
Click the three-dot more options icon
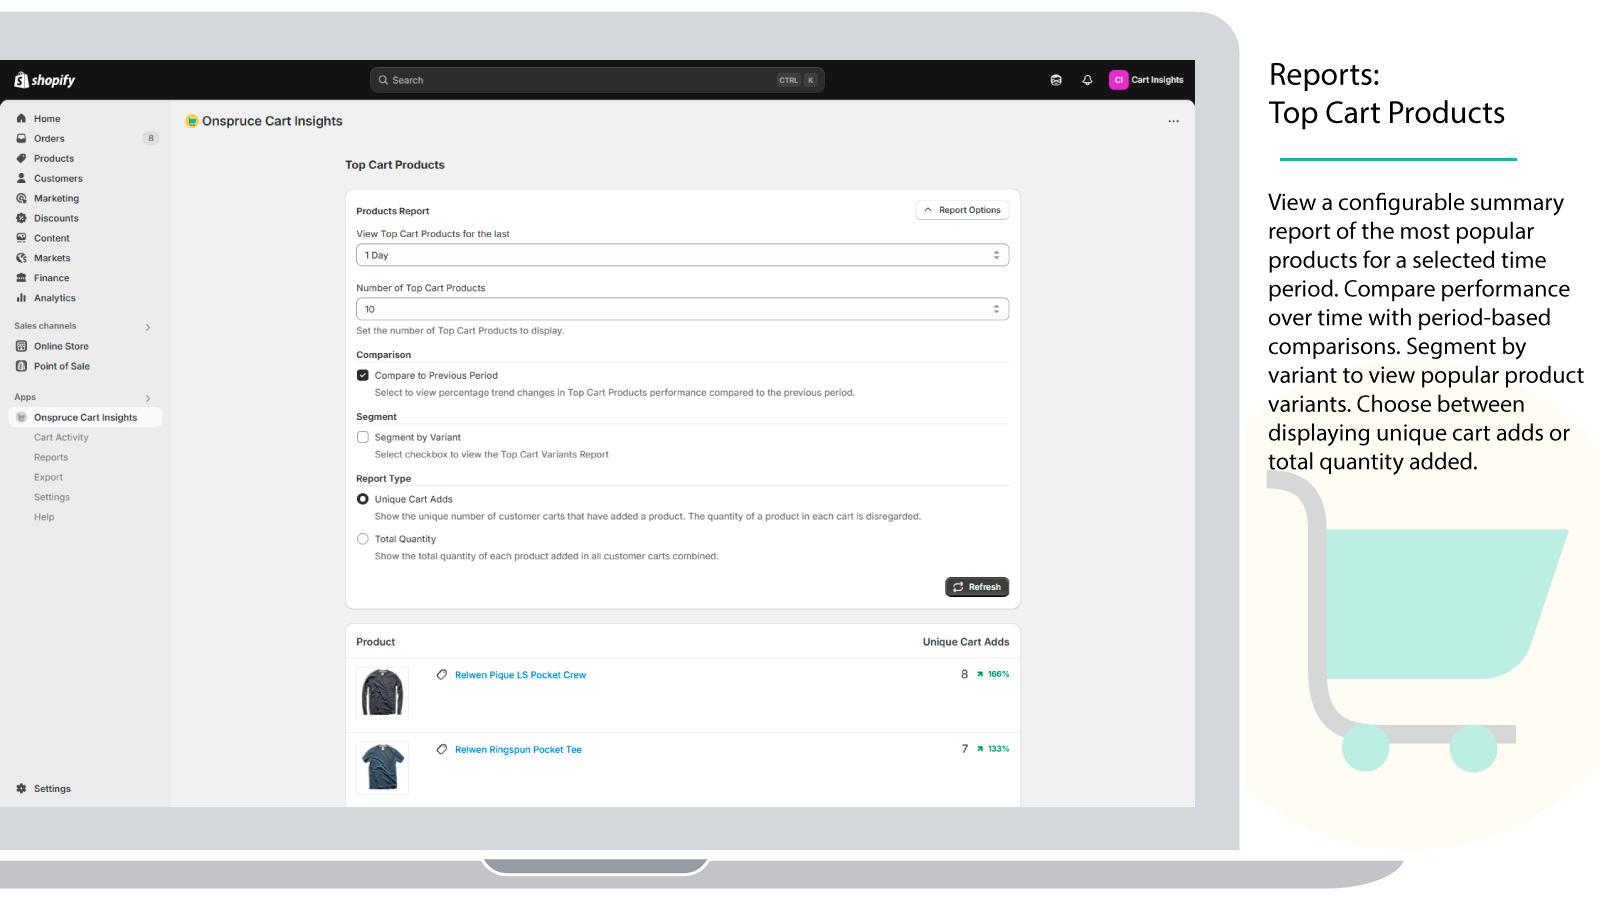tap(1173, 121)
